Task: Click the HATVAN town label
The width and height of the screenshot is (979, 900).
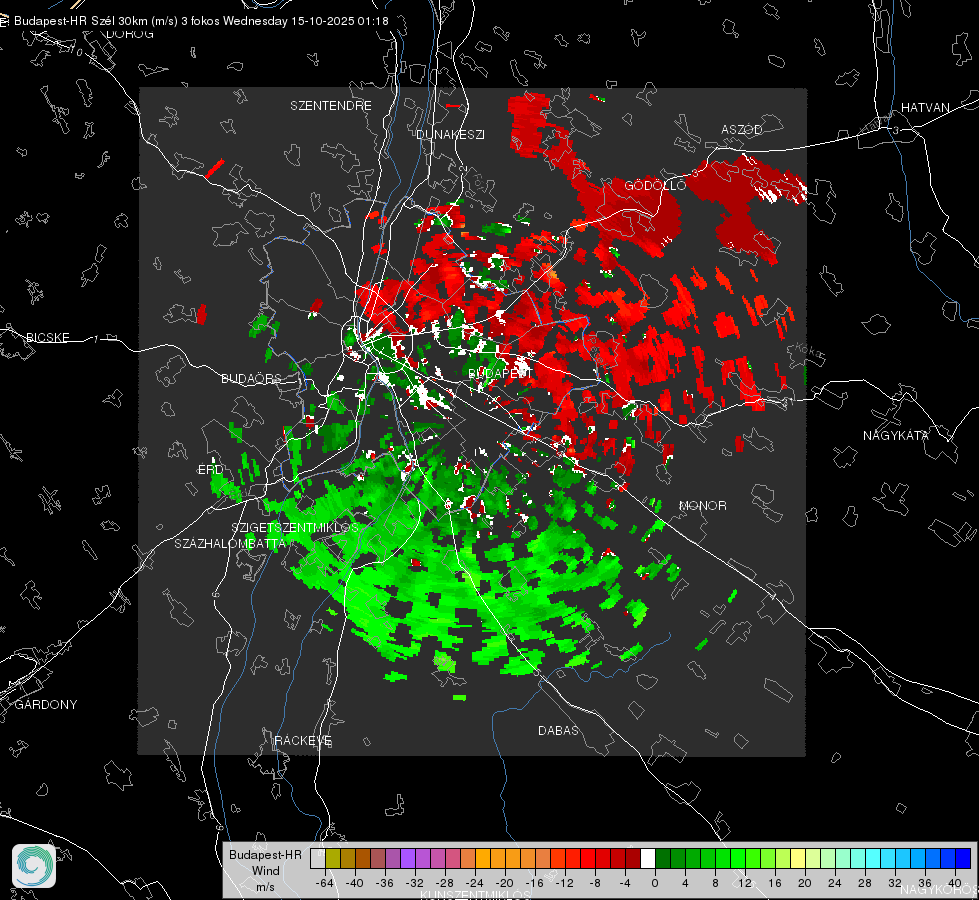Action: pyautogui.click(x=925, y=107)
